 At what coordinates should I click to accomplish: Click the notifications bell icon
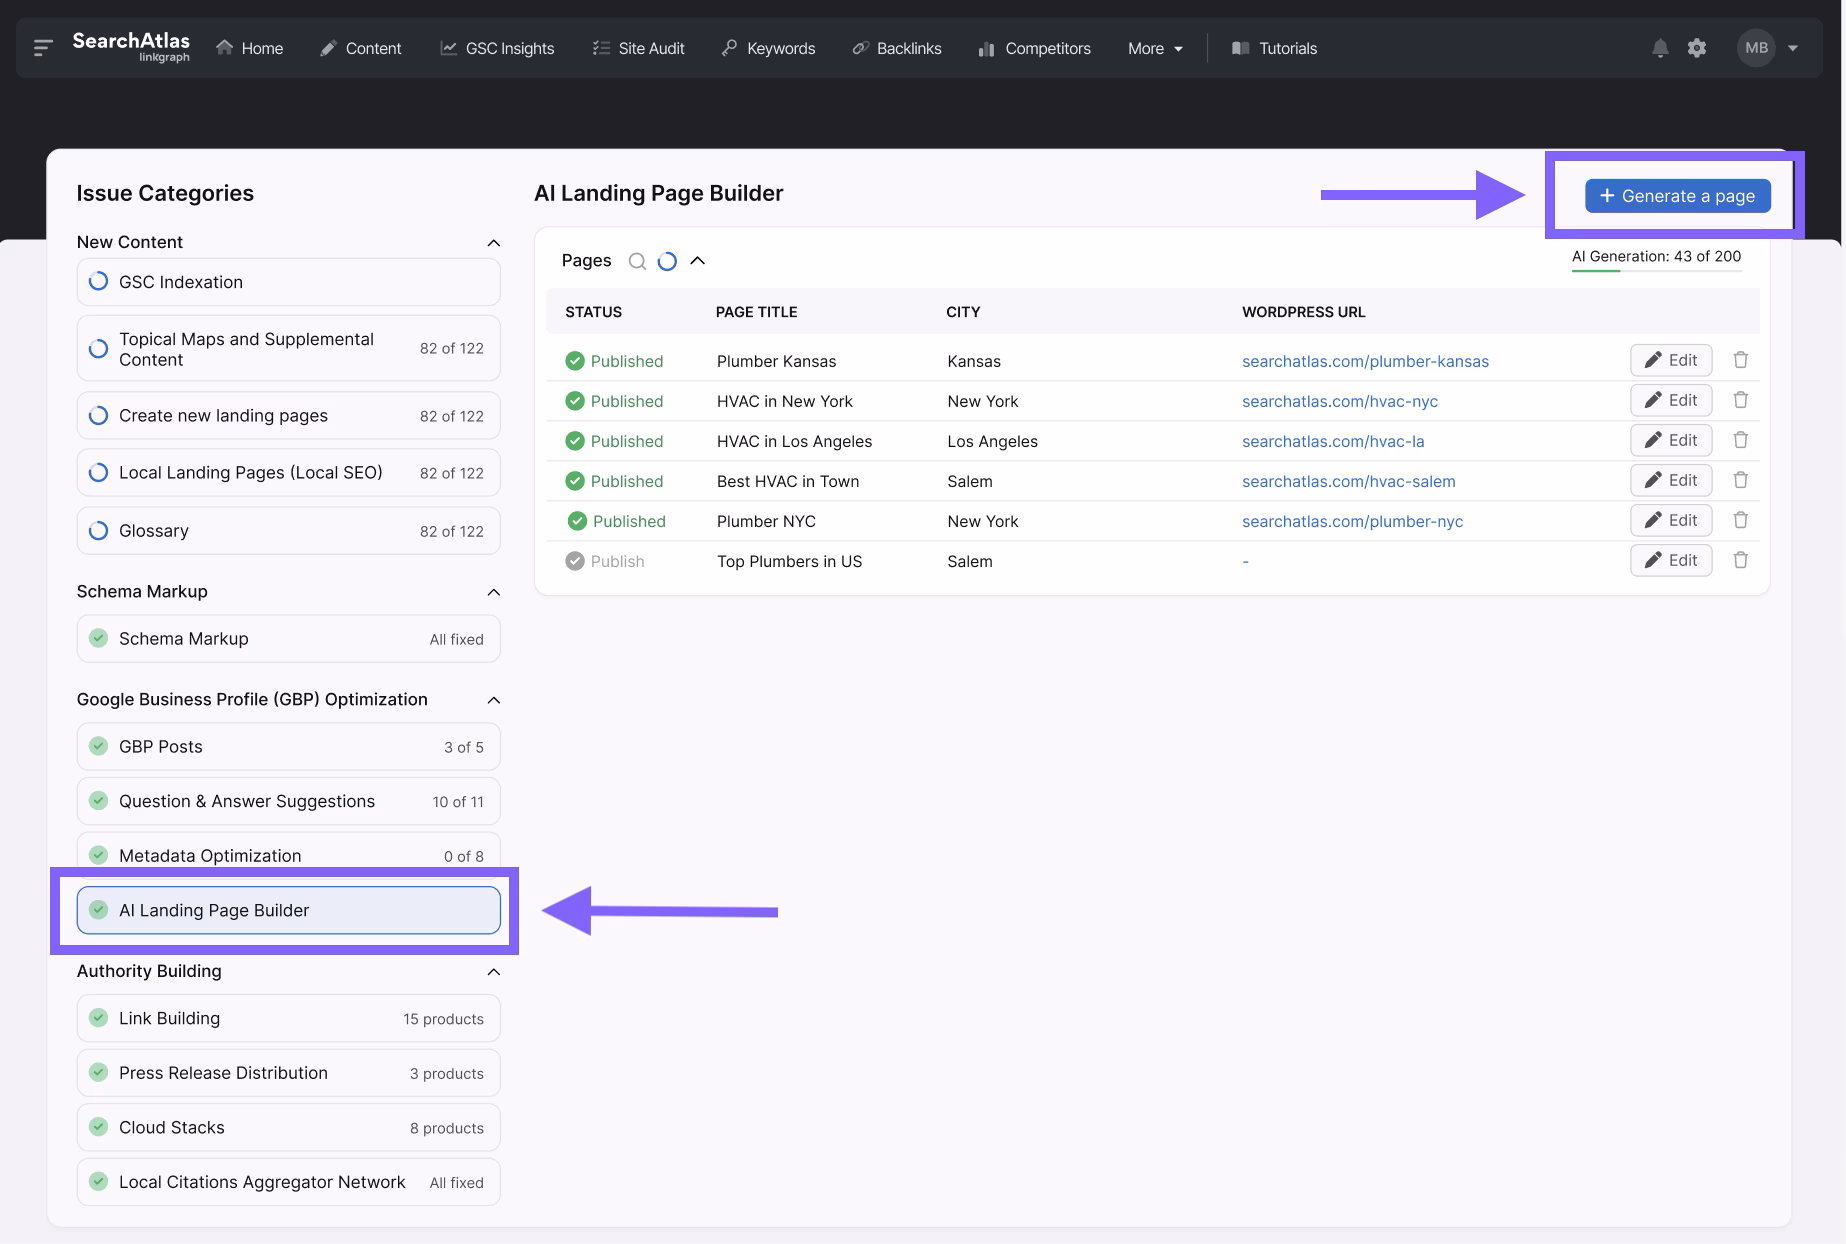coord(1660,48)
